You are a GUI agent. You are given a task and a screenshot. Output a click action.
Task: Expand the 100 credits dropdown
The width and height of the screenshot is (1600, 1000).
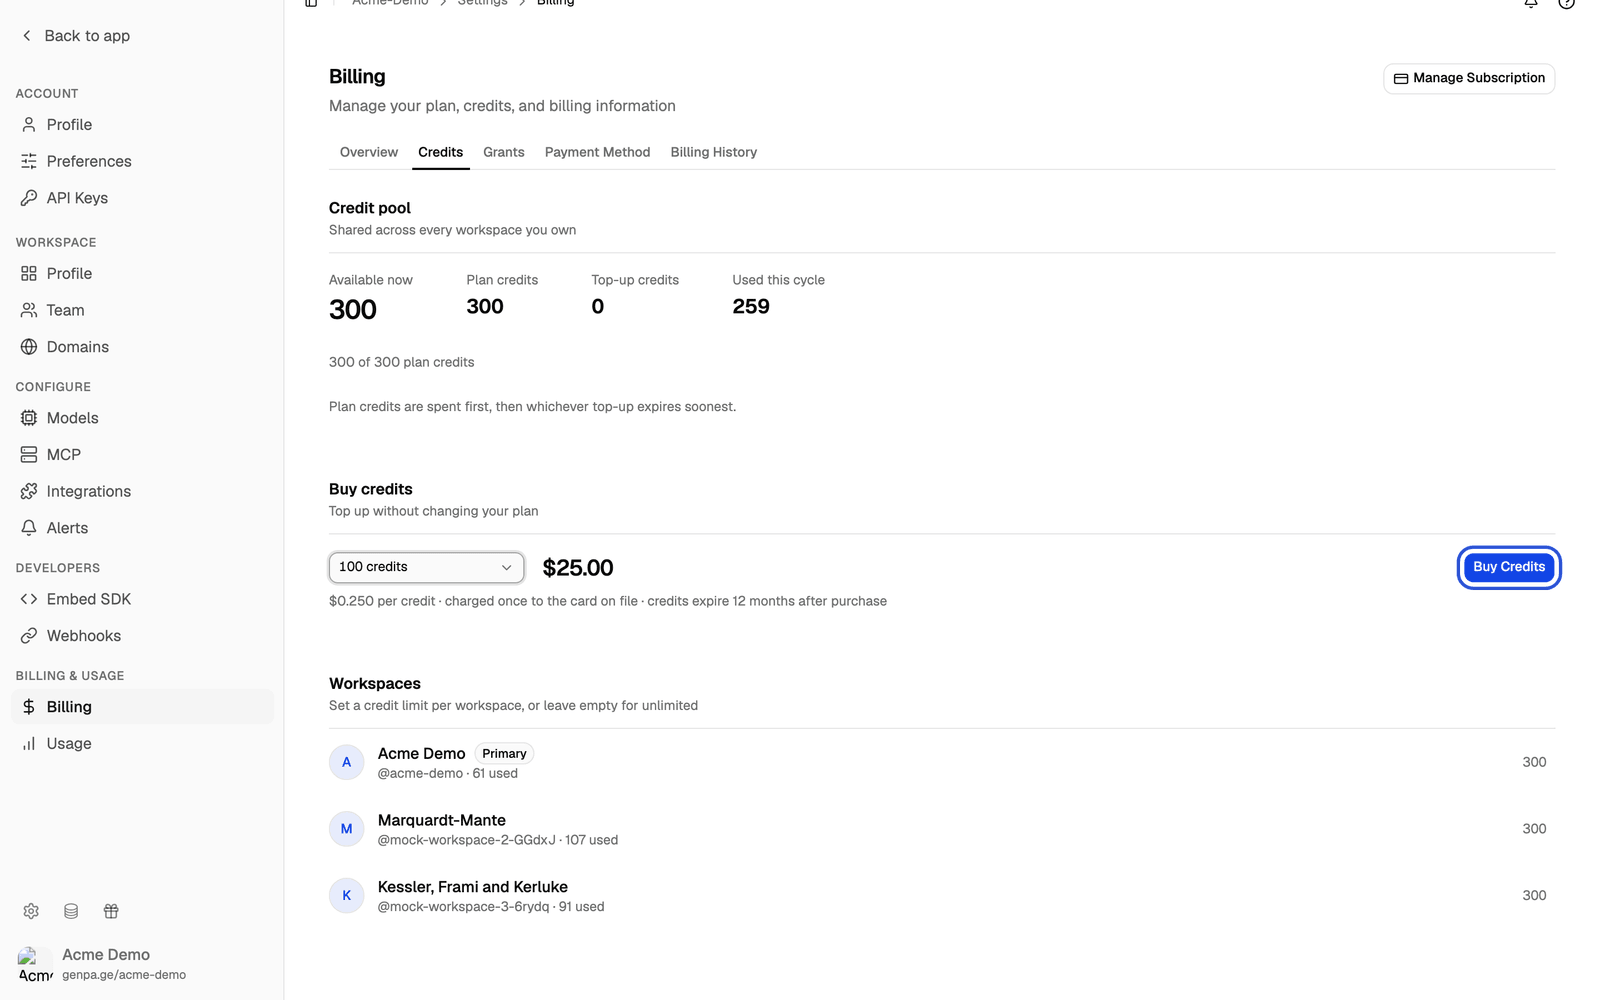pos(426,567)
